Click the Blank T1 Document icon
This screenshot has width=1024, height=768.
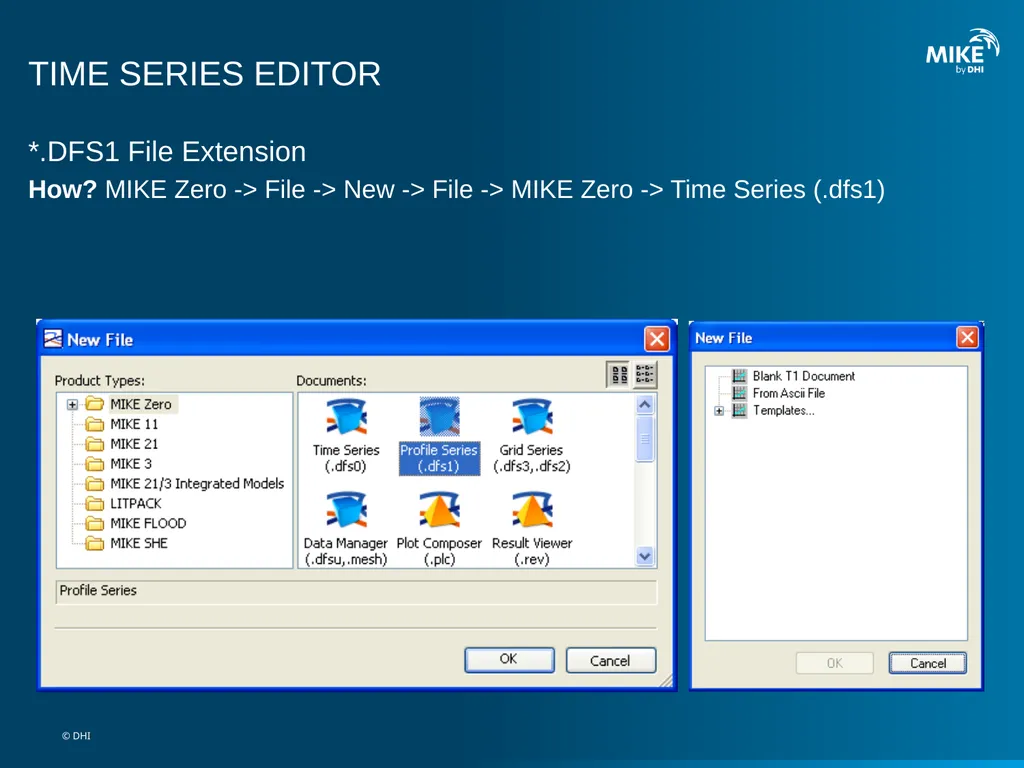click(739, 376)
